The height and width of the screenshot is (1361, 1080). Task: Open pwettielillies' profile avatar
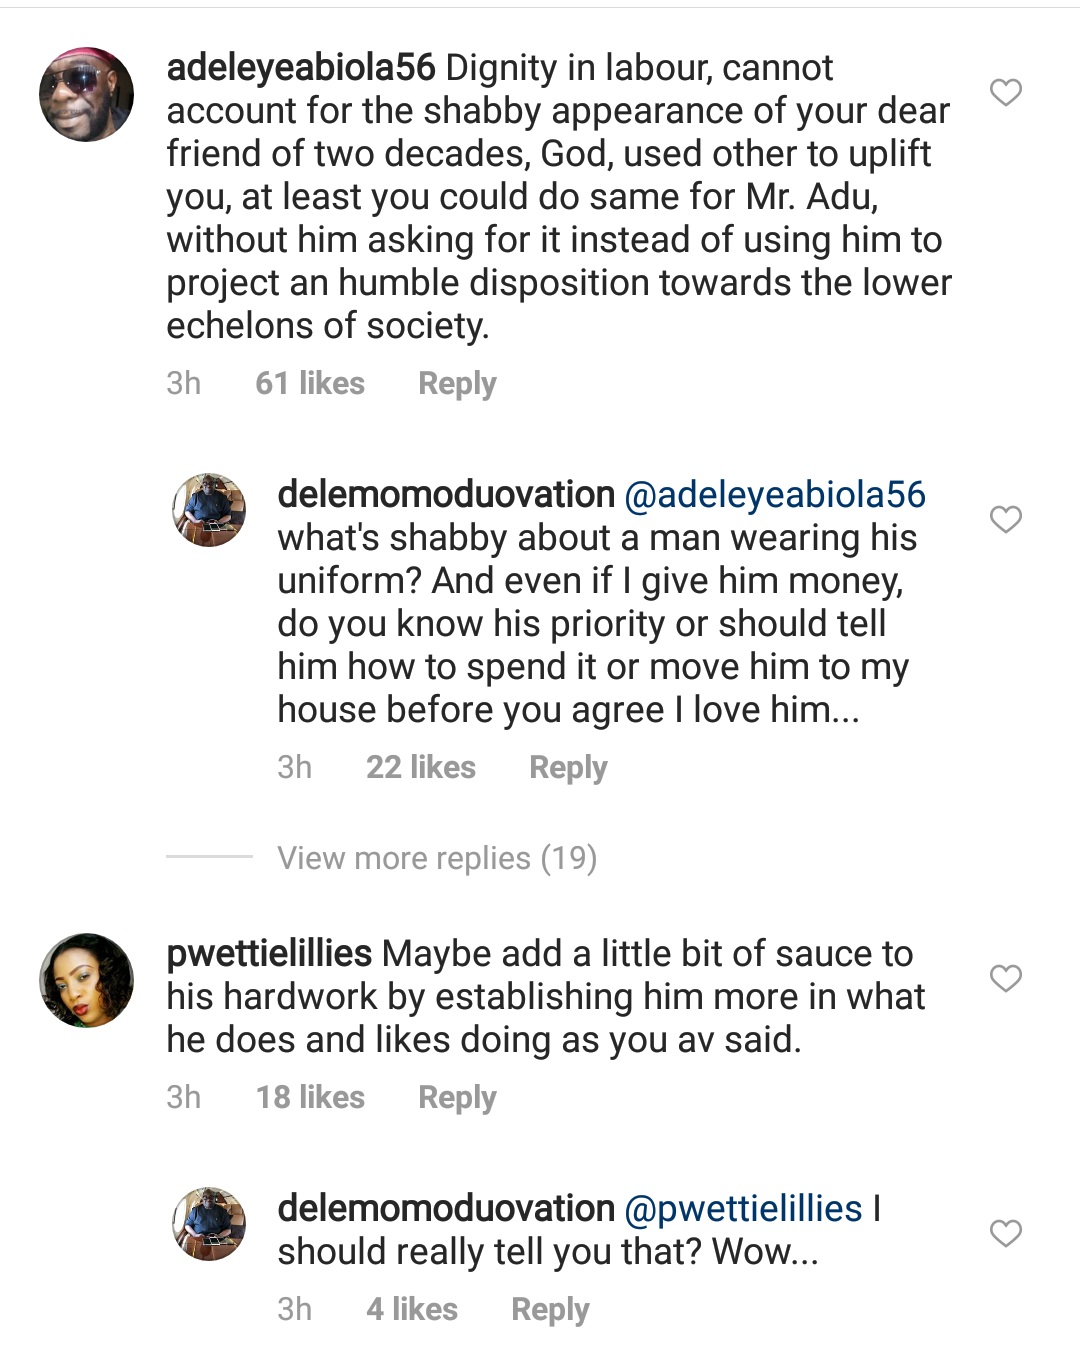pos(86,980)
